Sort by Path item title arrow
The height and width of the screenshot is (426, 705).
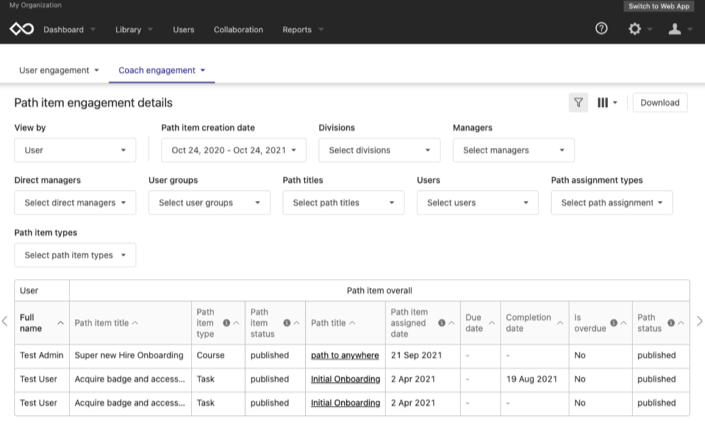135,323
